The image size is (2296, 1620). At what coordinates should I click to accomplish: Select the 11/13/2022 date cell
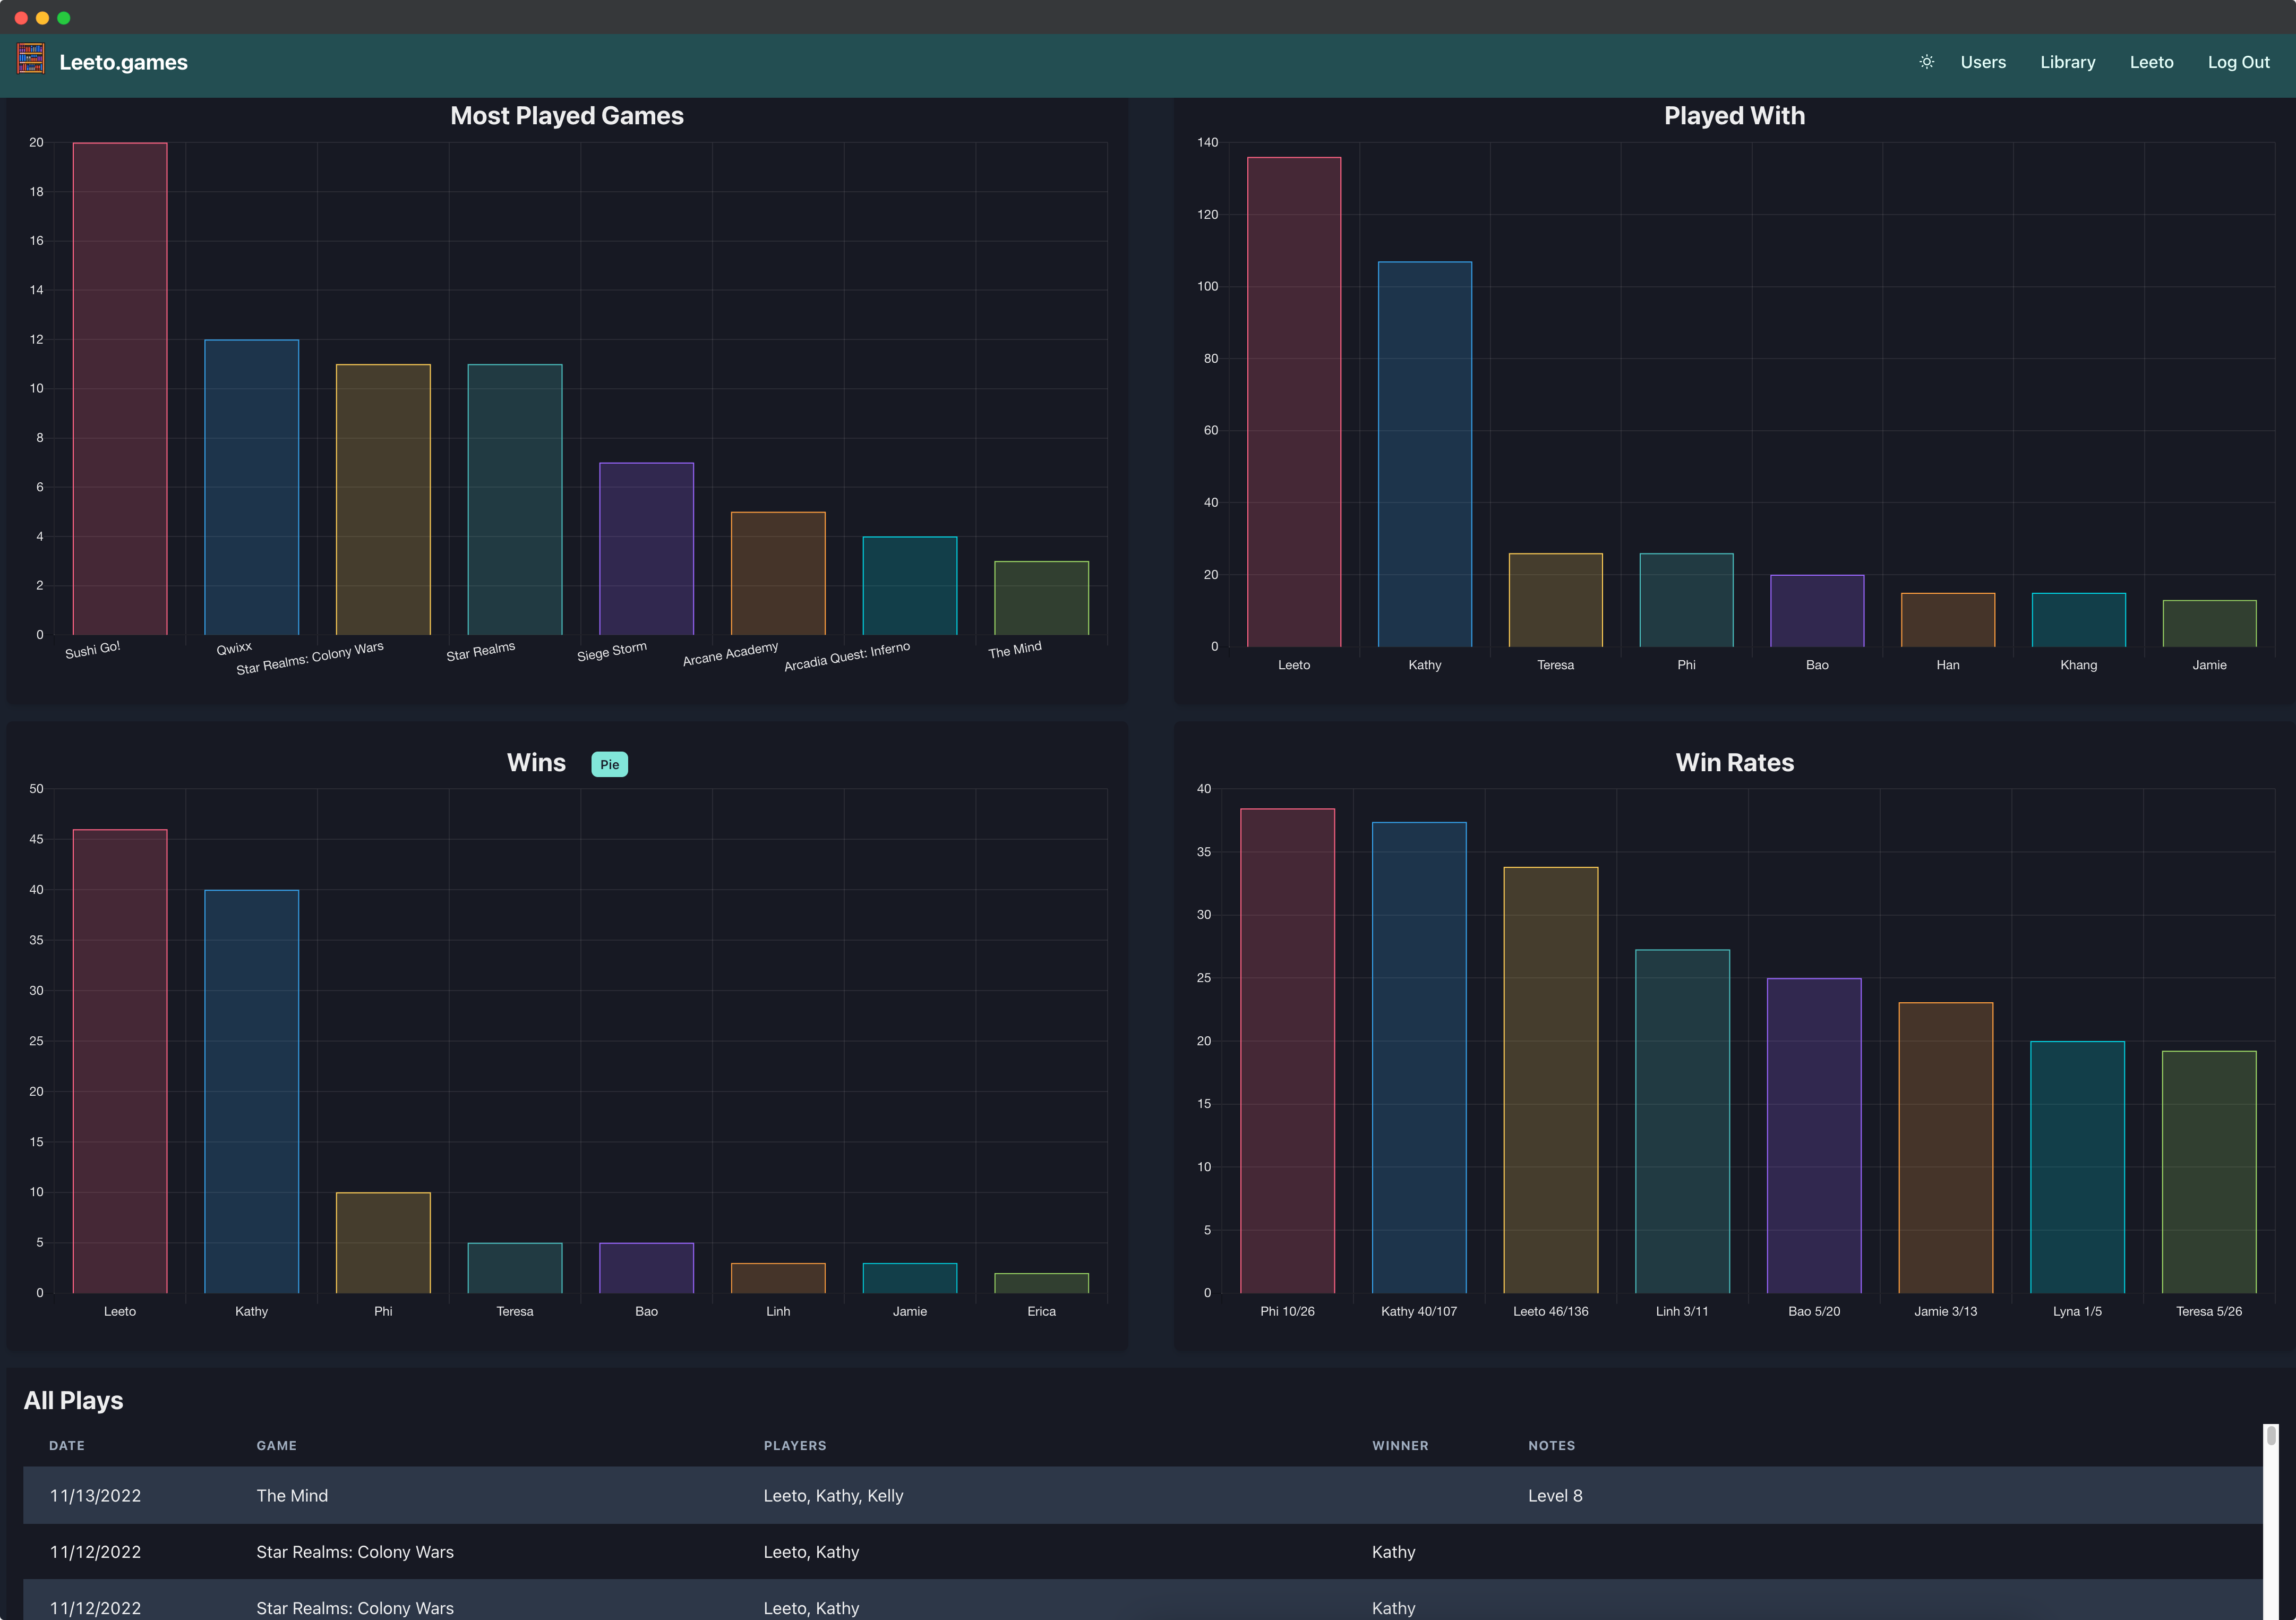pos(95,1496)
